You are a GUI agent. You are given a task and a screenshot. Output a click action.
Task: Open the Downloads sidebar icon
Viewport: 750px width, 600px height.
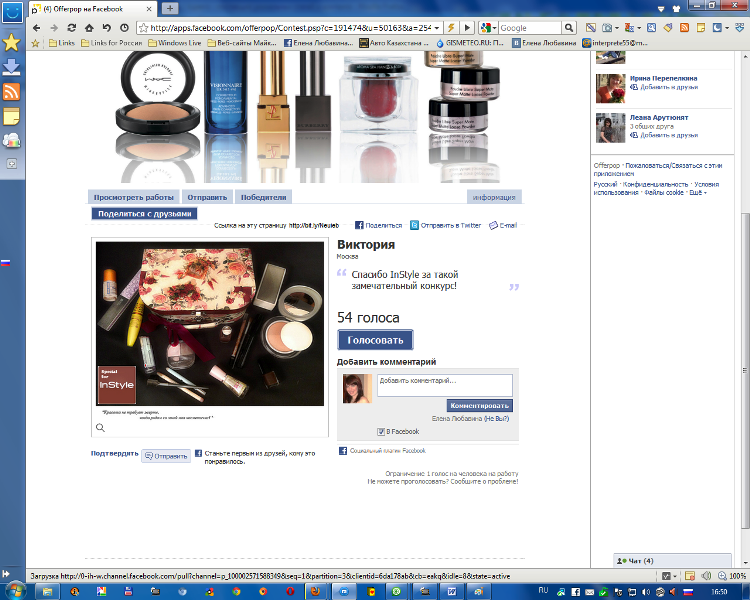tap(11, 67)
